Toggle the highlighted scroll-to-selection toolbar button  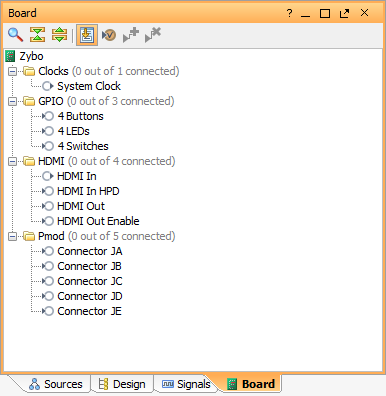[x=87, y=35]
